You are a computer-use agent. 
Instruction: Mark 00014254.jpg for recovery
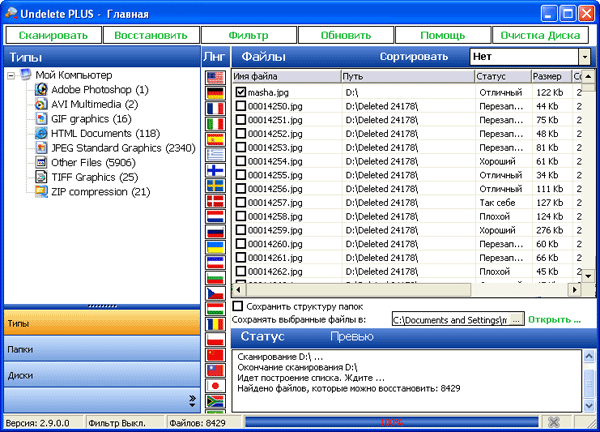(x=240, y=161)
